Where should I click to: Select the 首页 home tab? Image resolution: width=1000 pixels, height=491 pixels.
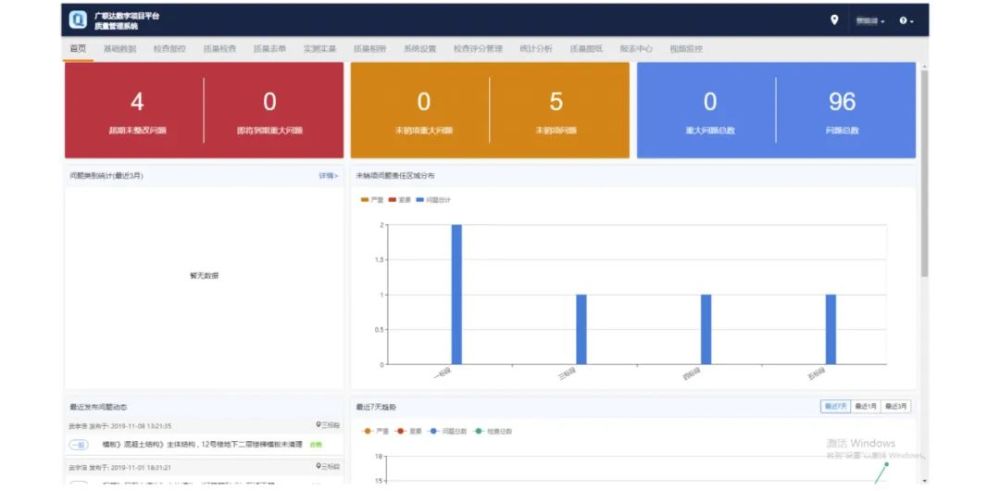78,48
